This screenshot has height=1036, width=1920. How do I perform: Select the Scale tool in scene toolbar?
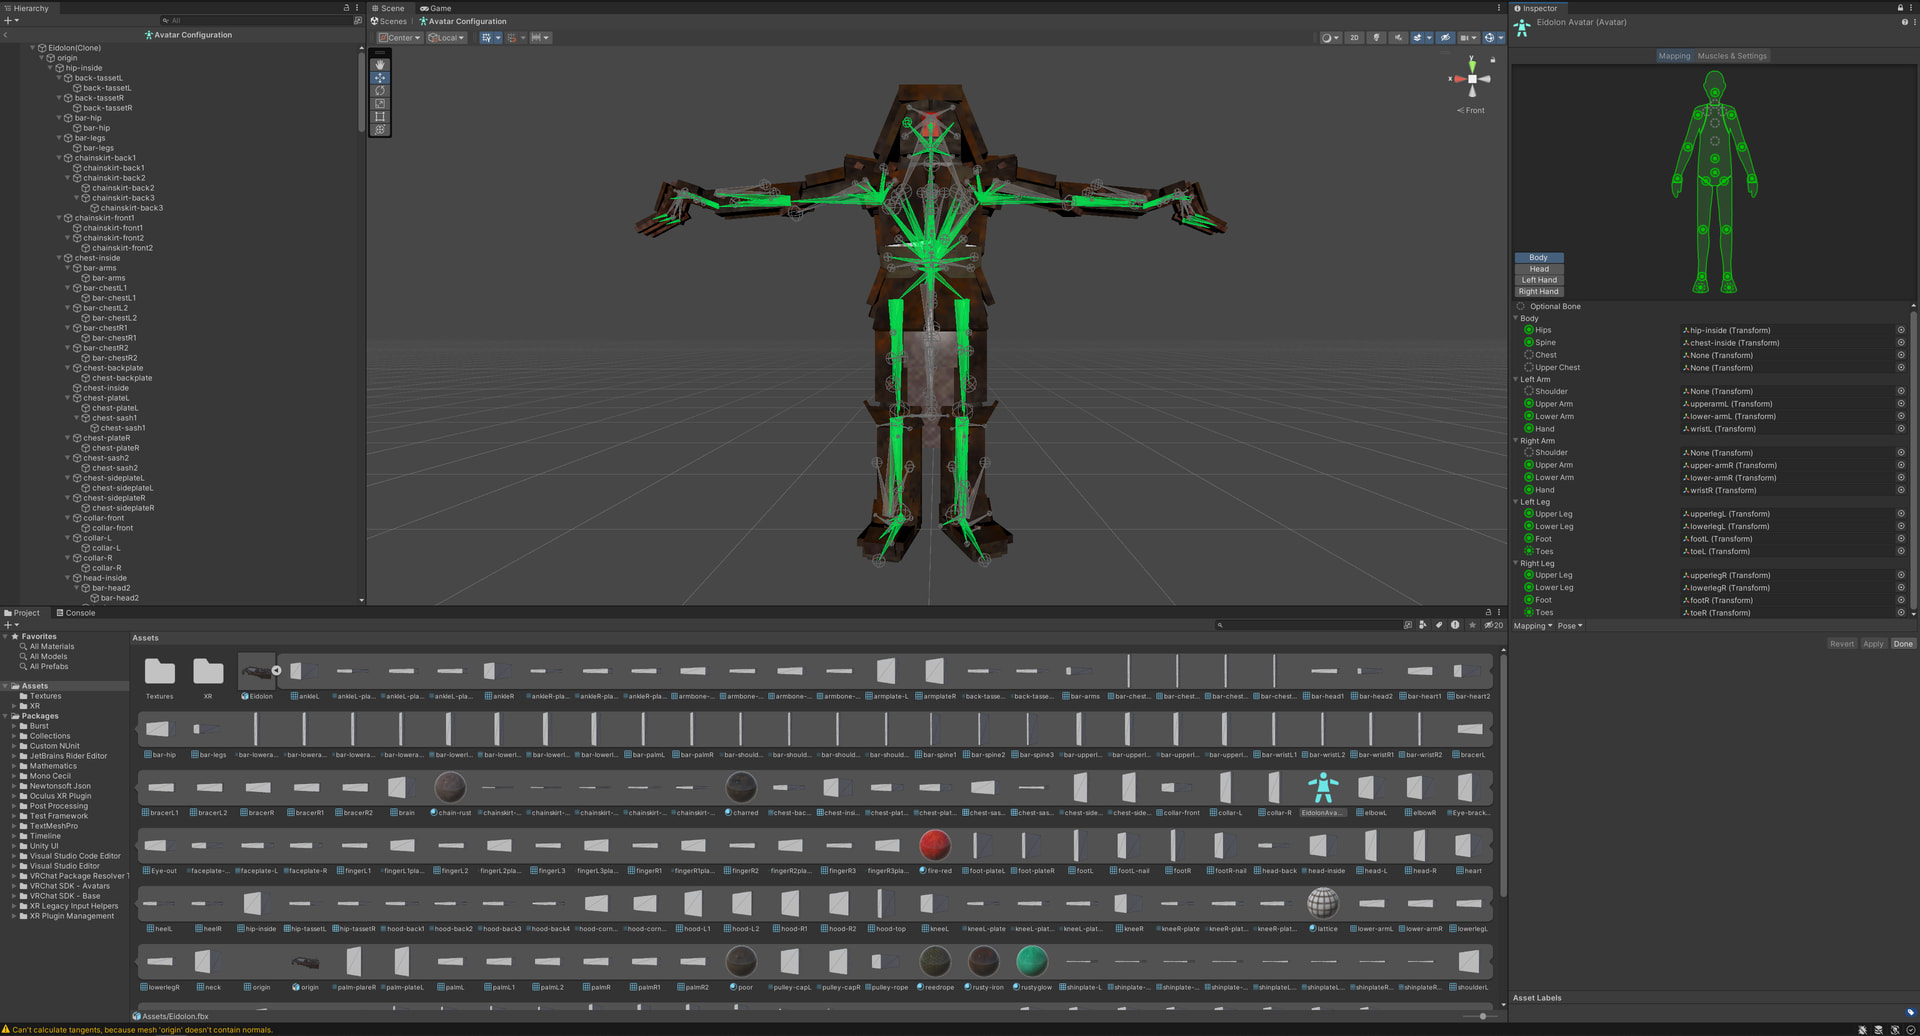tap(380, 104)
